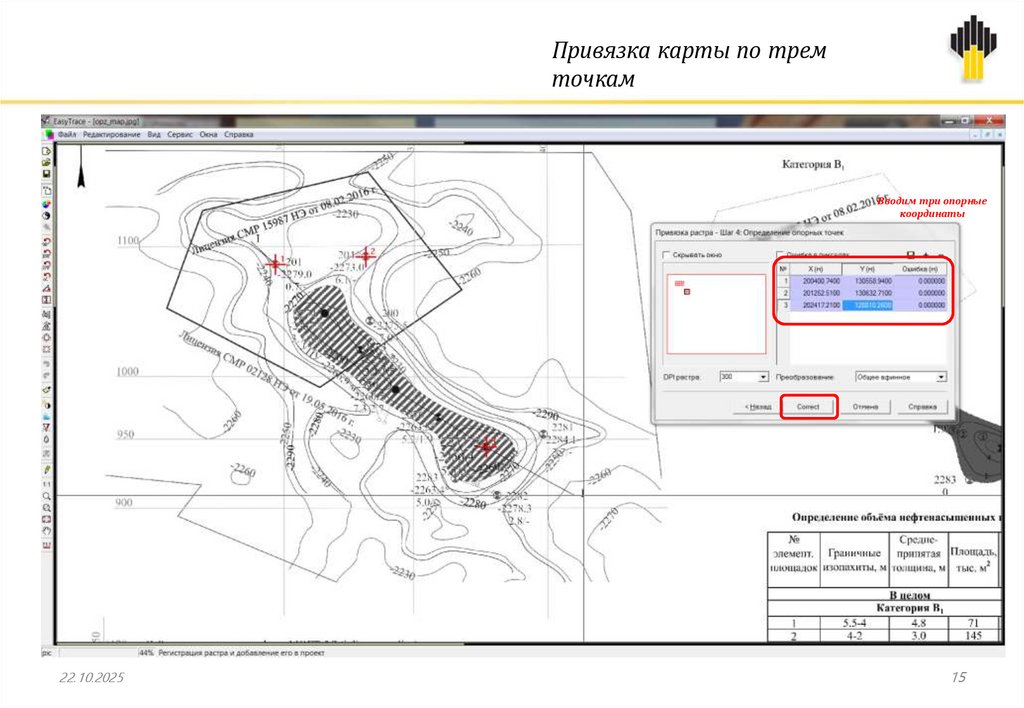Viewport: 1024px width, 708px height.
Task: Select the X cell 201252.5100 in row 2
Action: [x=816, y=293]
